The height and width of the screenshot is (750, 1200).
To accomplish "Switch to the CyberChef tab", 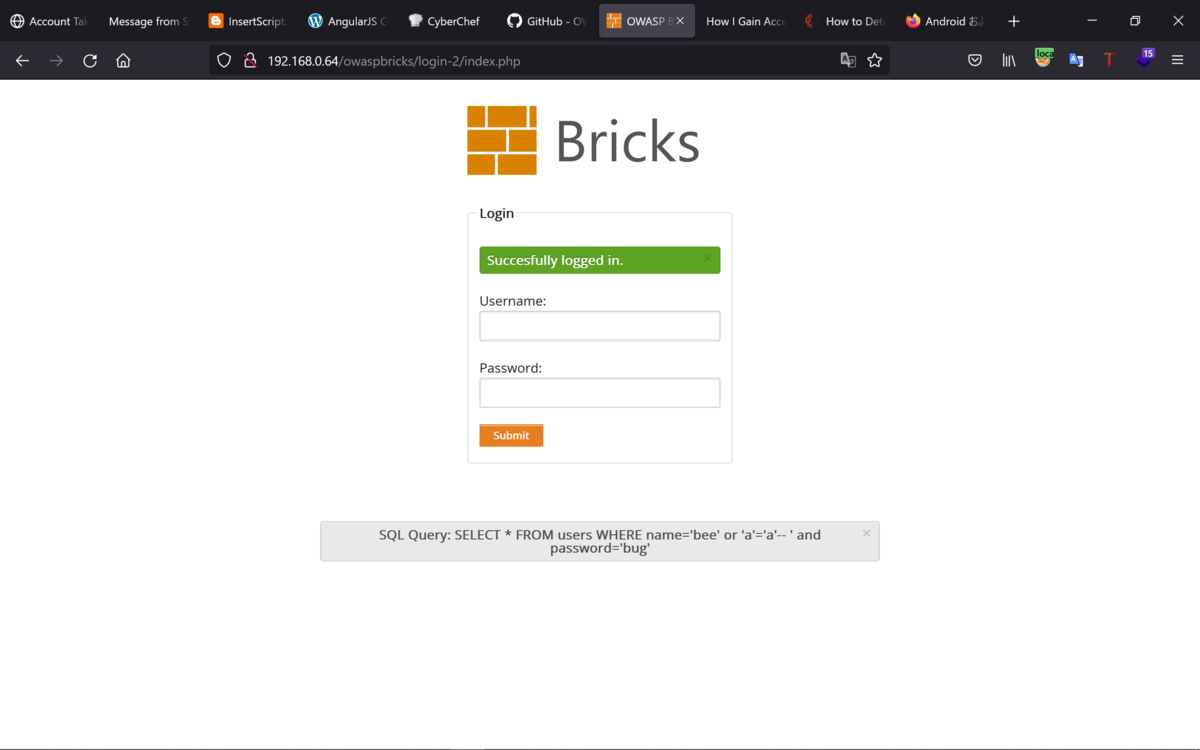I will (446, 21).
